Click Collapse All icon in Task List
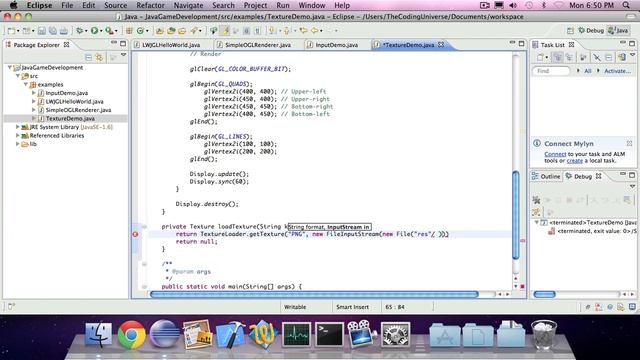This screenshot has width=640, height=360. point(609,58)
